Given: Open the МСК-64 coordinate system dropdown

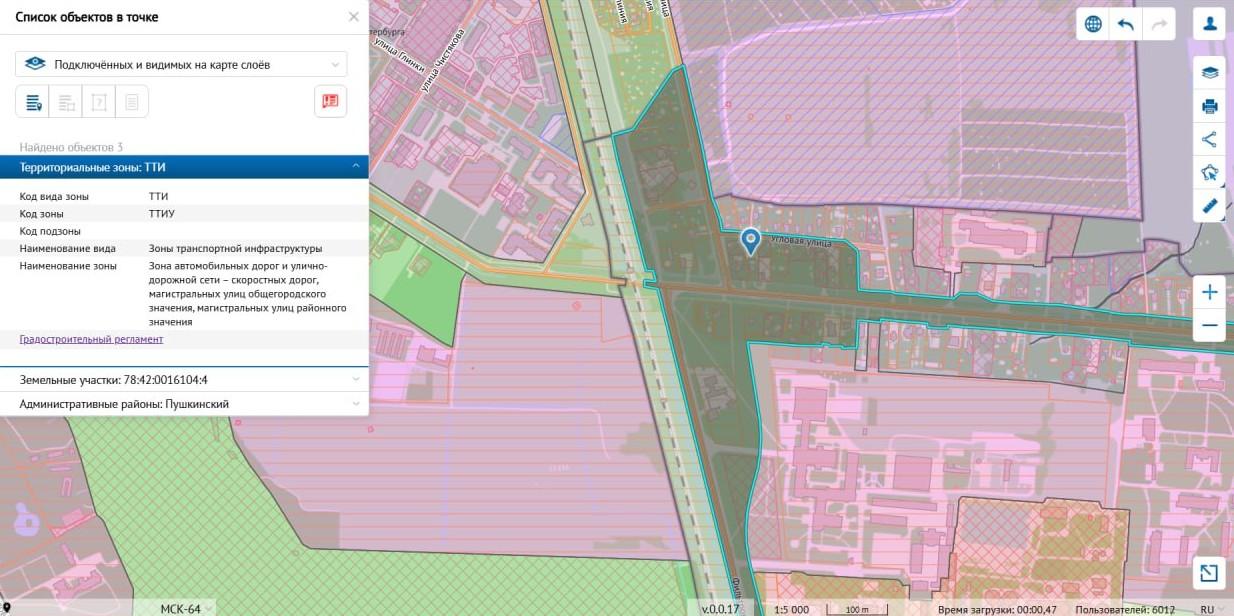Looking at the screenshot, I should point(181,609).
